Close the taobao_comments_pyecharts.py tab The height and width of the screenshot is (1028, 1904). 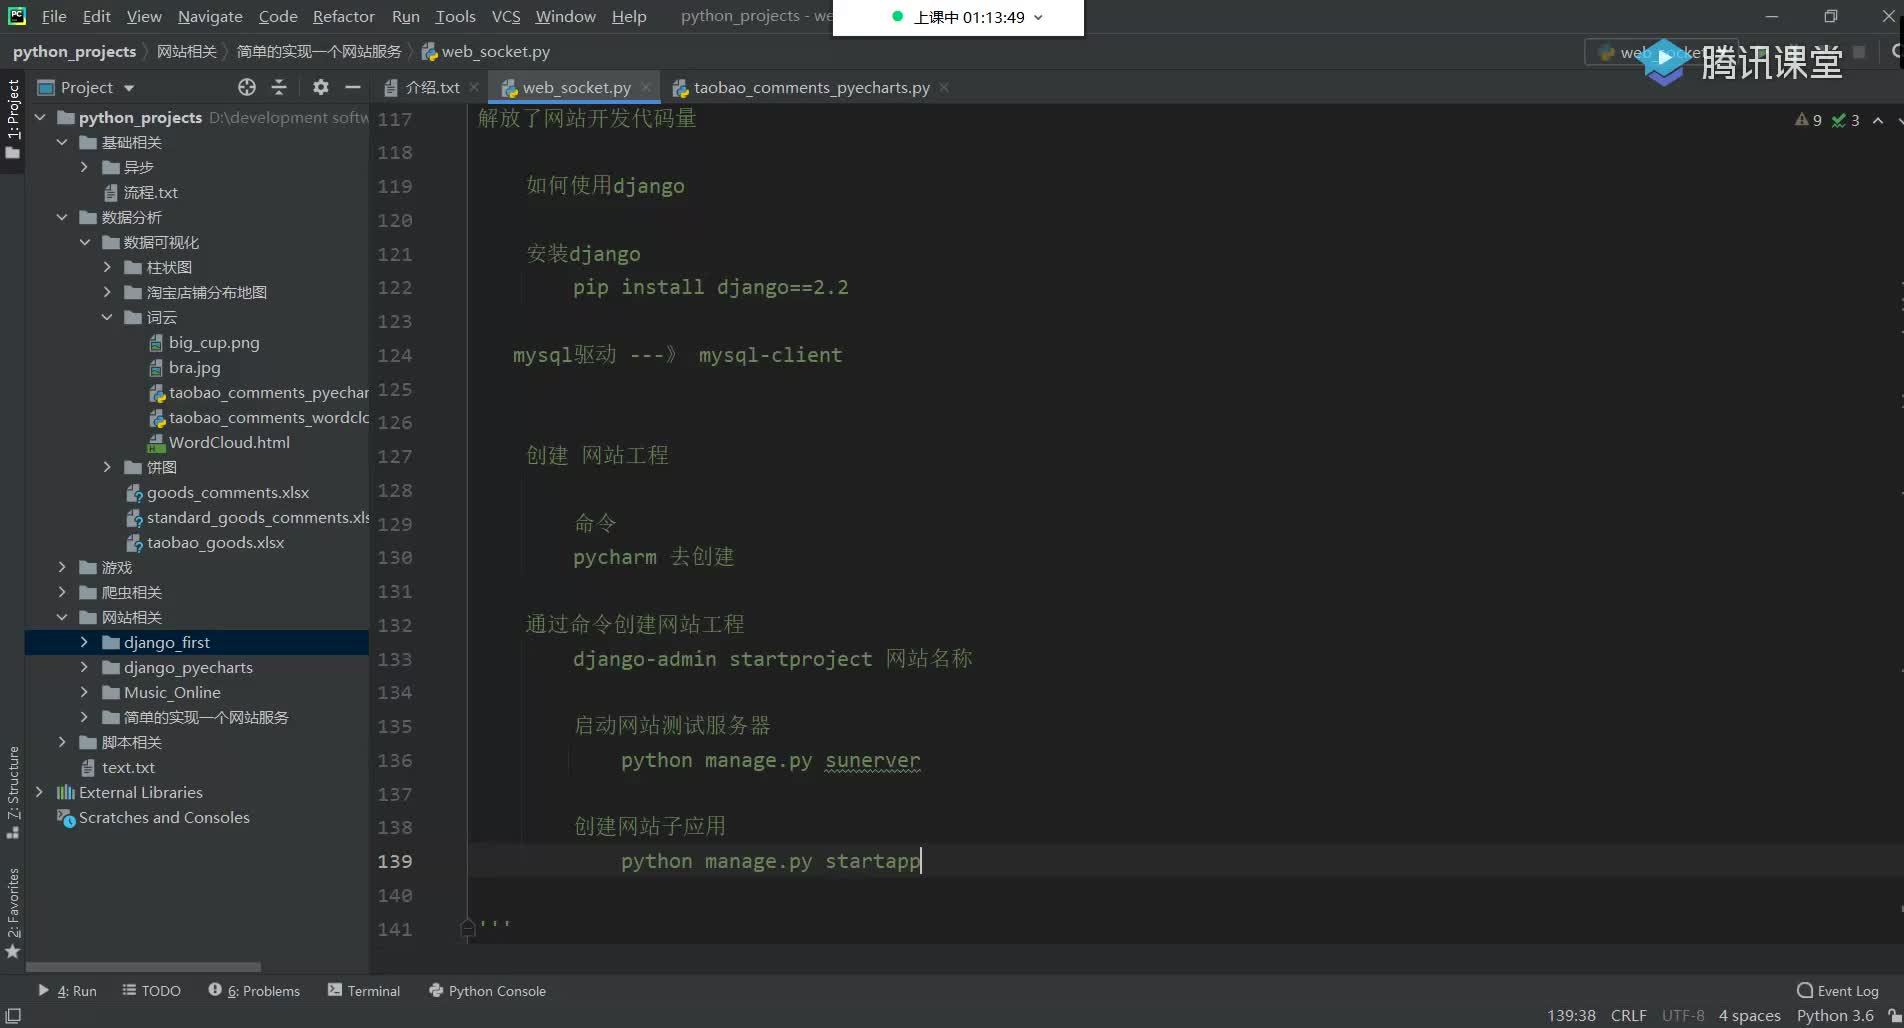(944, 87)
